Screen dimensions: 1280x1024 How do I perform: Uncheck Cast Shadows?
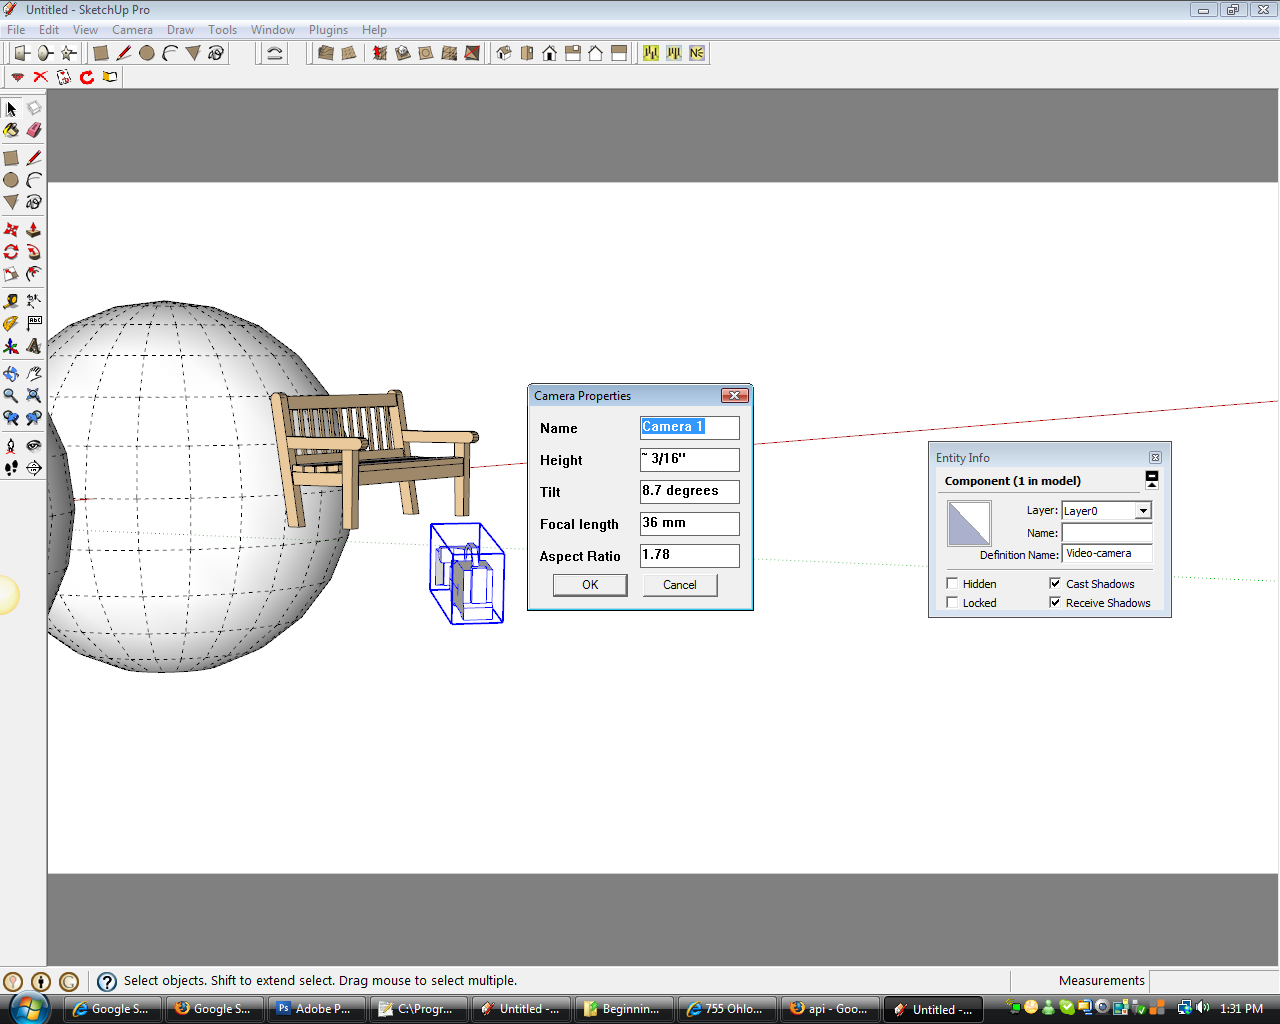pos(1055,583)
